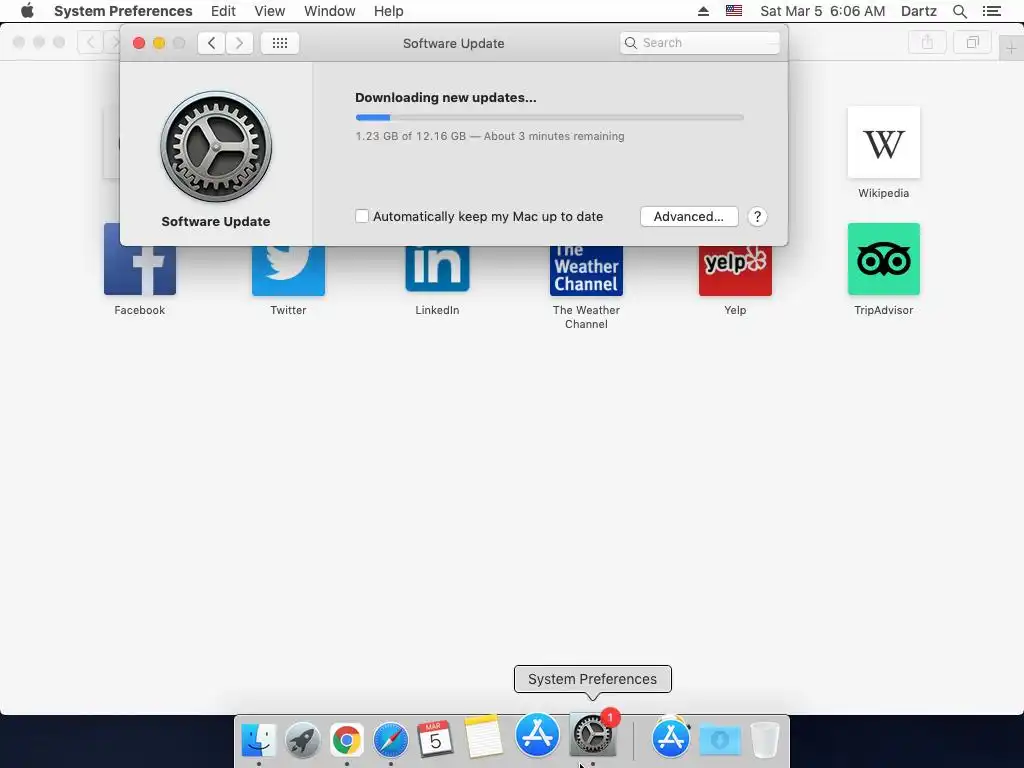
Task: Open LinkedIn favorite in Safari
Action: (437, 281)
